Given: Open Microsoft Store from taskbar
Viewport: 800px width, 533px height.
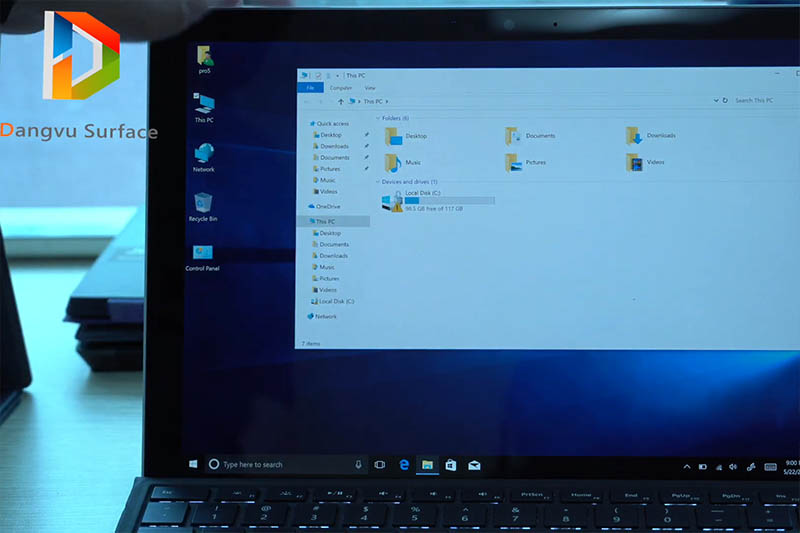Looking at the screenshot, I should click(451, 465).
